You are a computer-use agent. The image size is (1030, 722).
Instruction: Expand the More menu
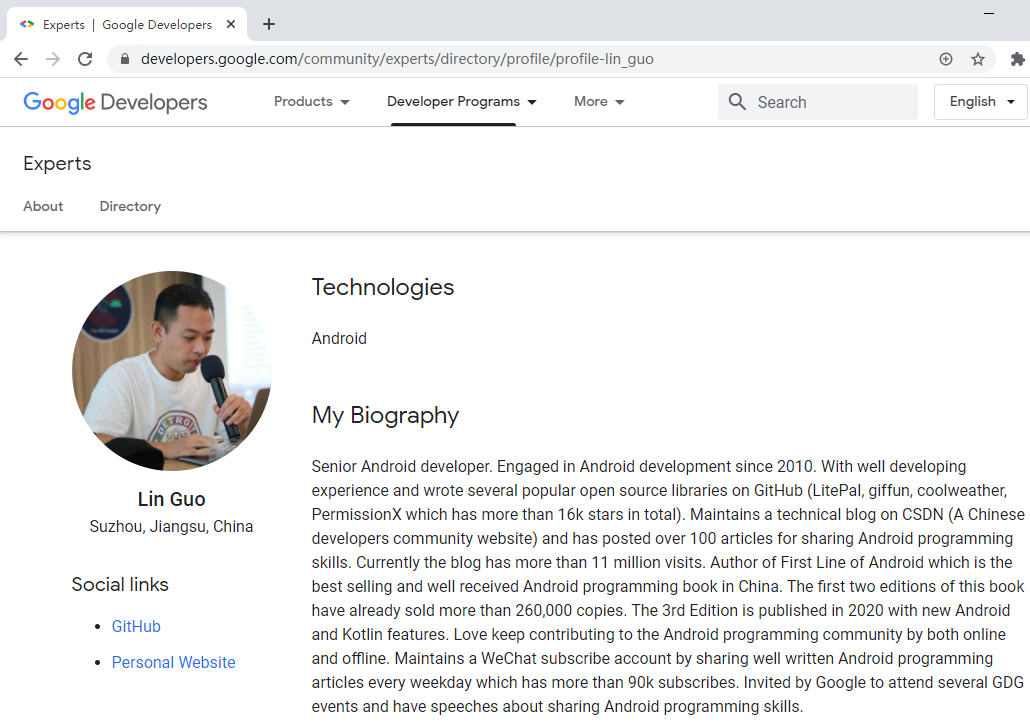[599, 102]
